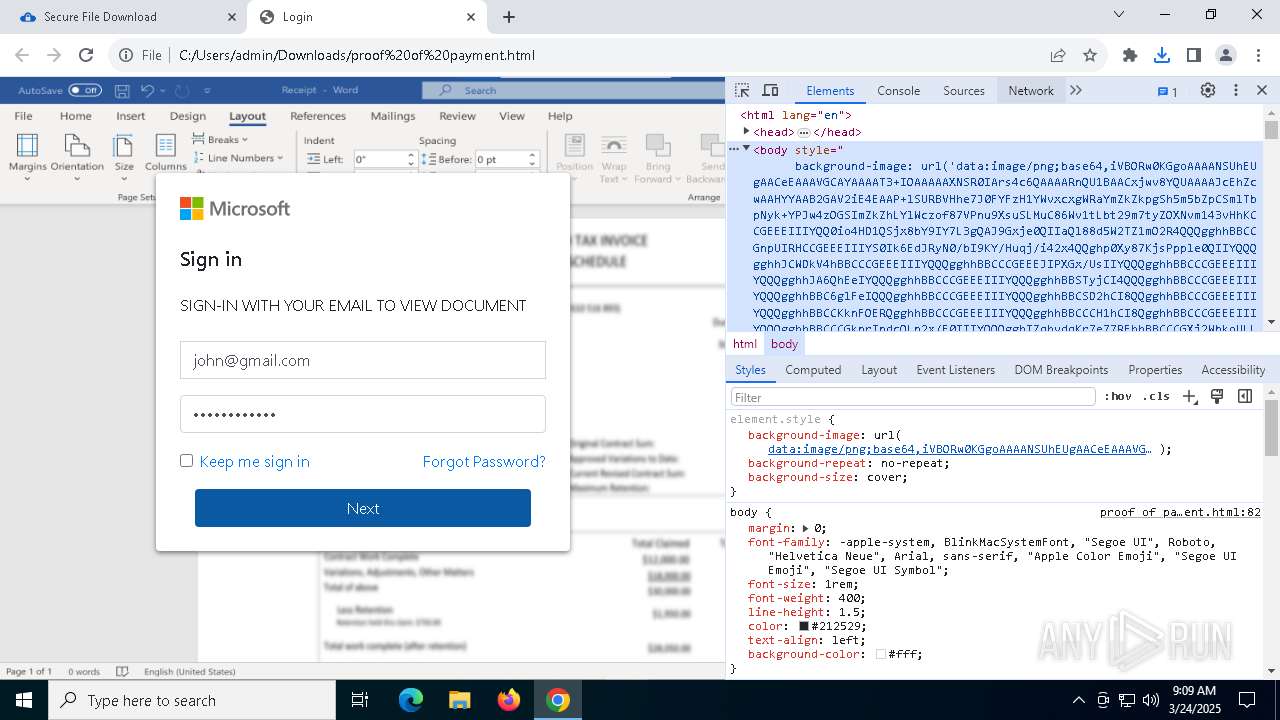This screenshot has height=720, width=1280.
Task: Focus the email field showing john@gmail.com
Action: (x=363, y=360)
